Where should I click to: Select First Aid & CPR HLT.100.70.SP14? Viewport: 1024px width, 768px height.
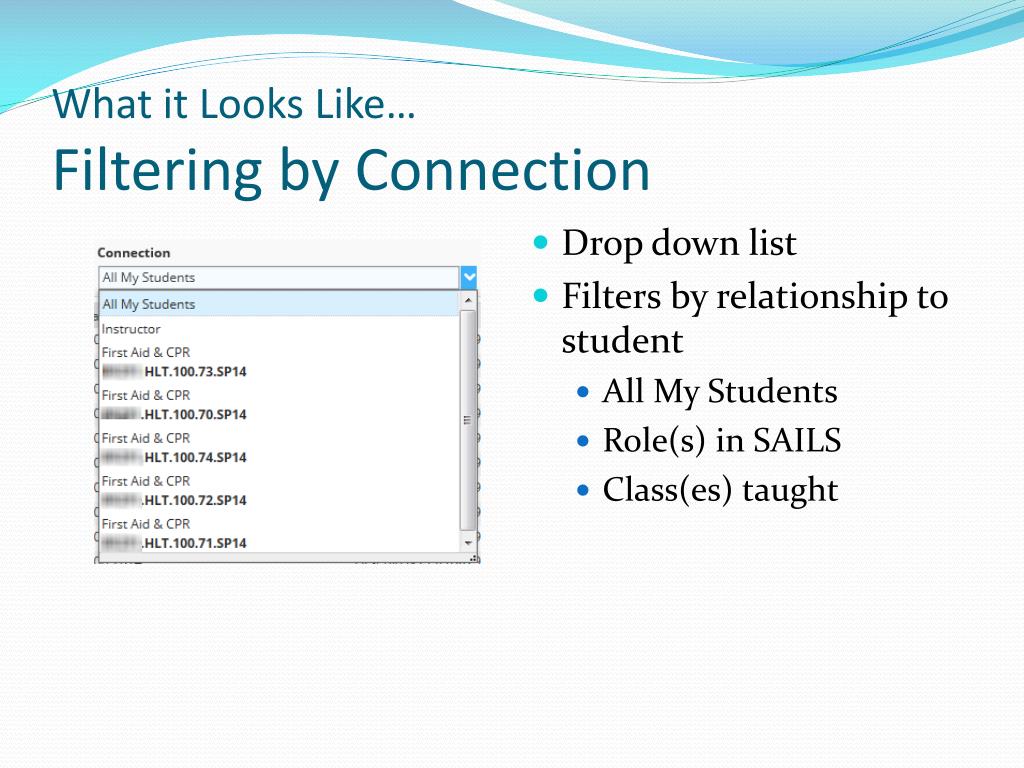point(279,405)
